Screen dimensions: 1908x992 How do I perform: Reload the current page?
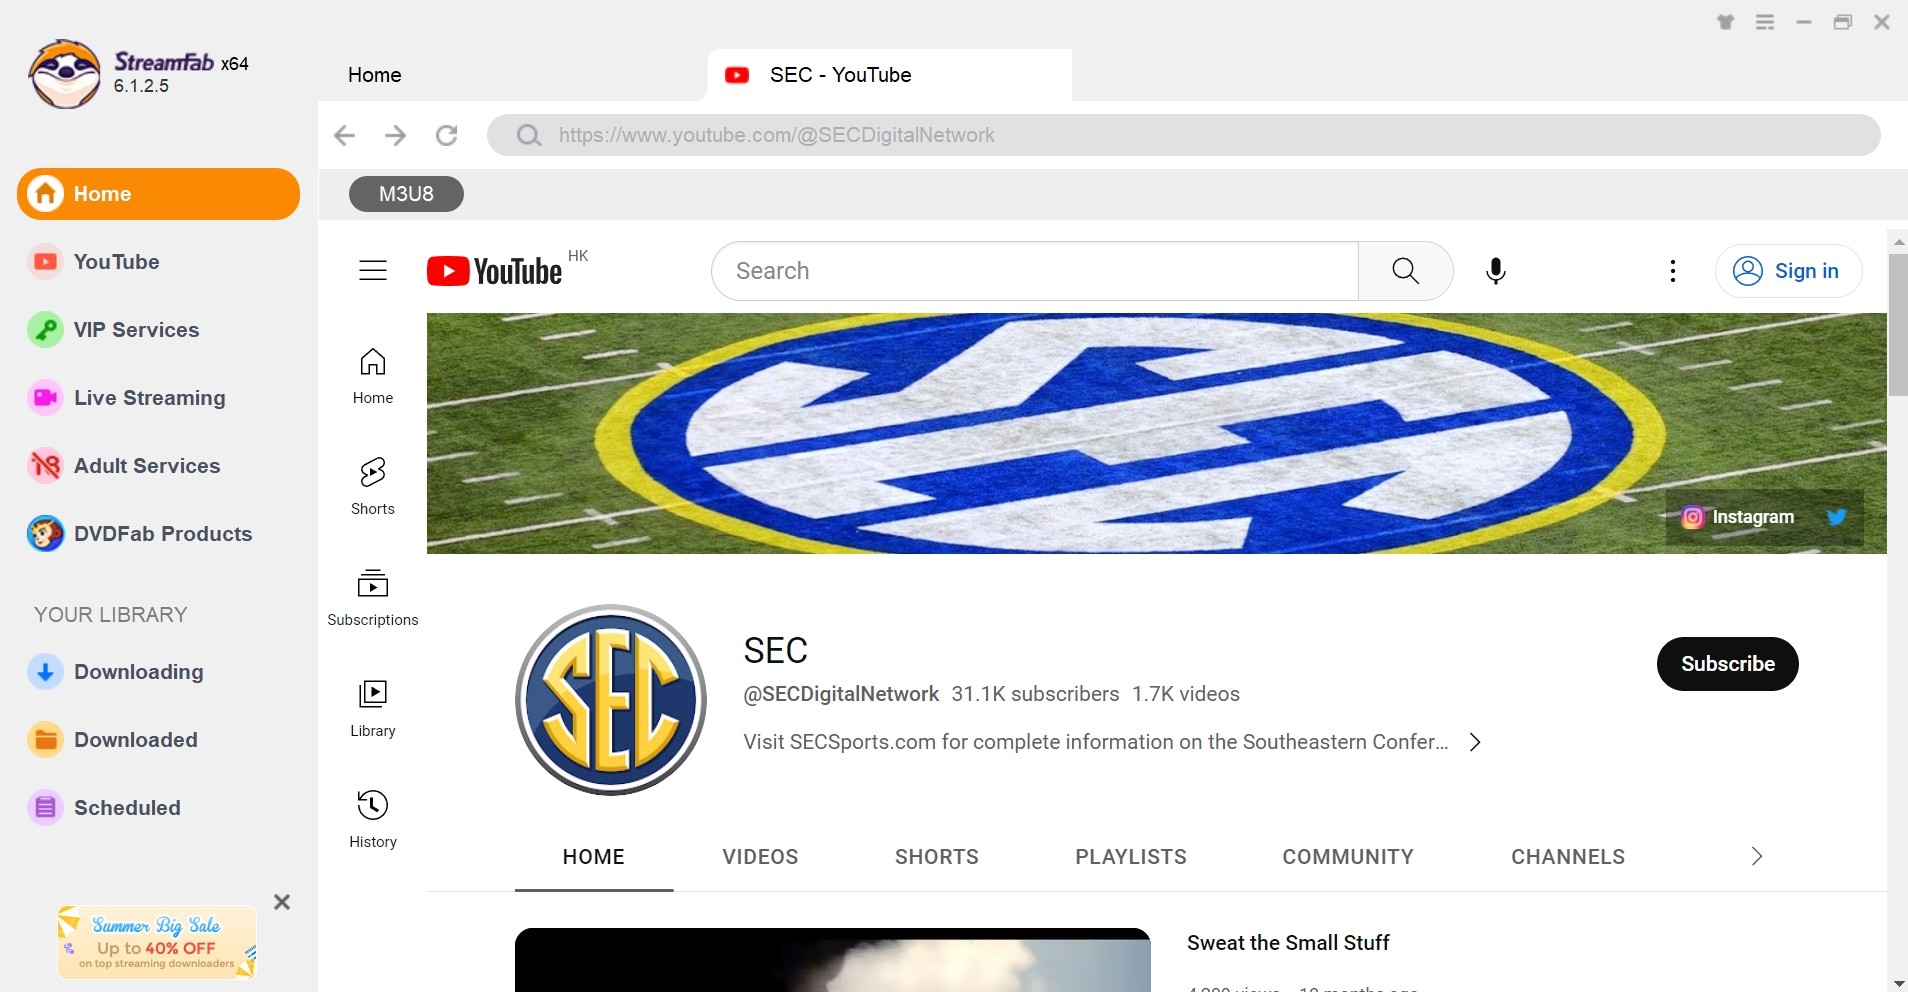click(x=447, y=135)
